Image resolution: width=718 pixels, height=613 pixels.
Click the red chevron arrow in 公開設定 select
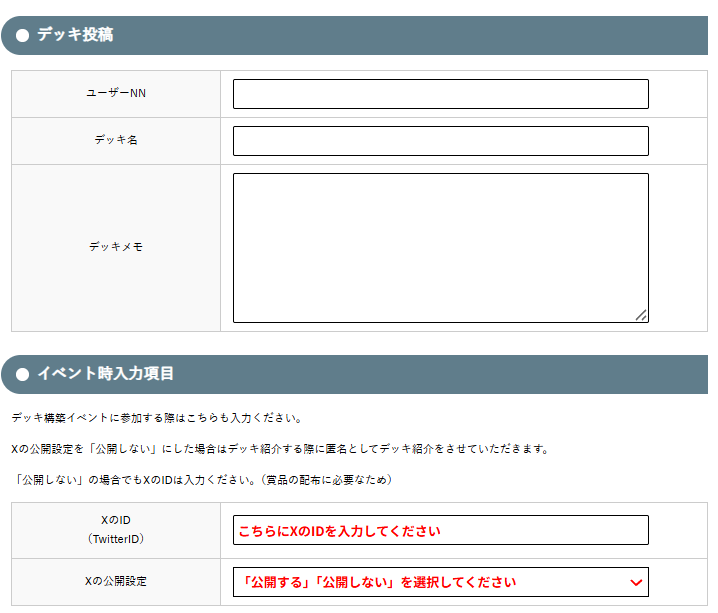pyautogui.click(x=636, y=582)
